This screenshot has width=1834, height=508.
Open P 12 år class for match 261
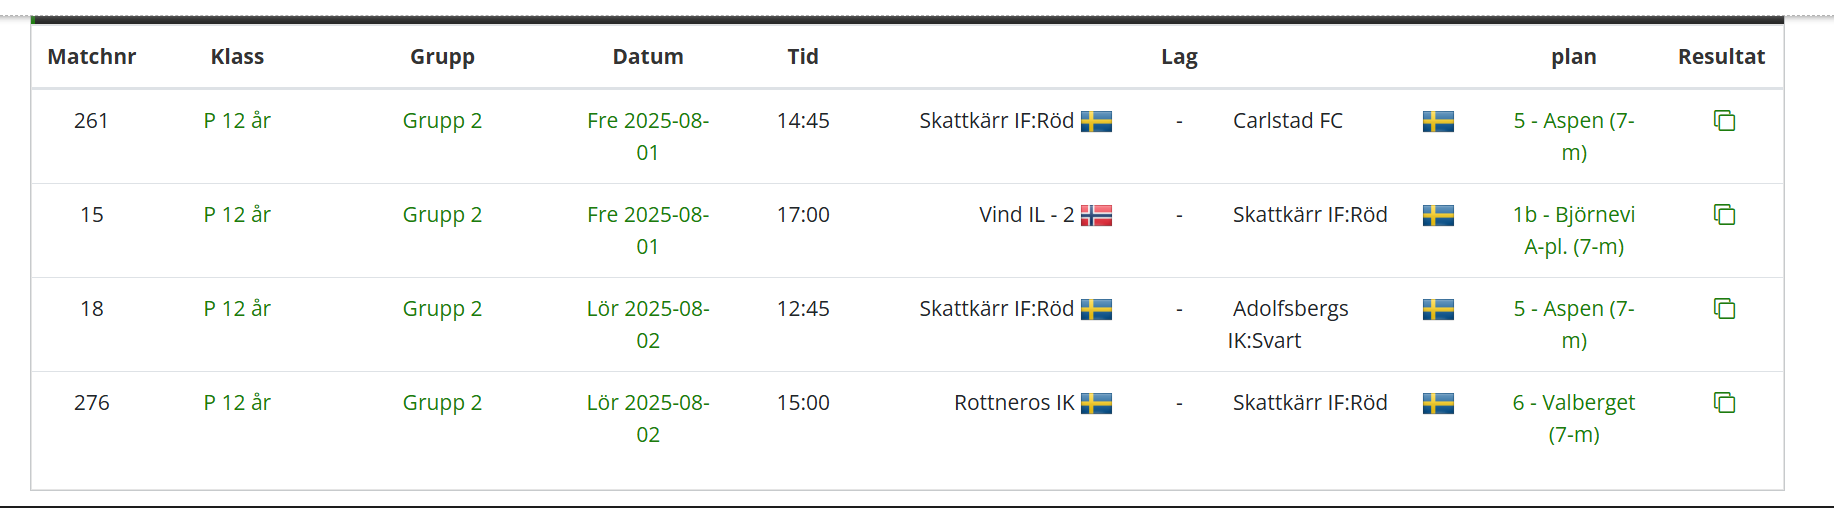tap(237, 121)
